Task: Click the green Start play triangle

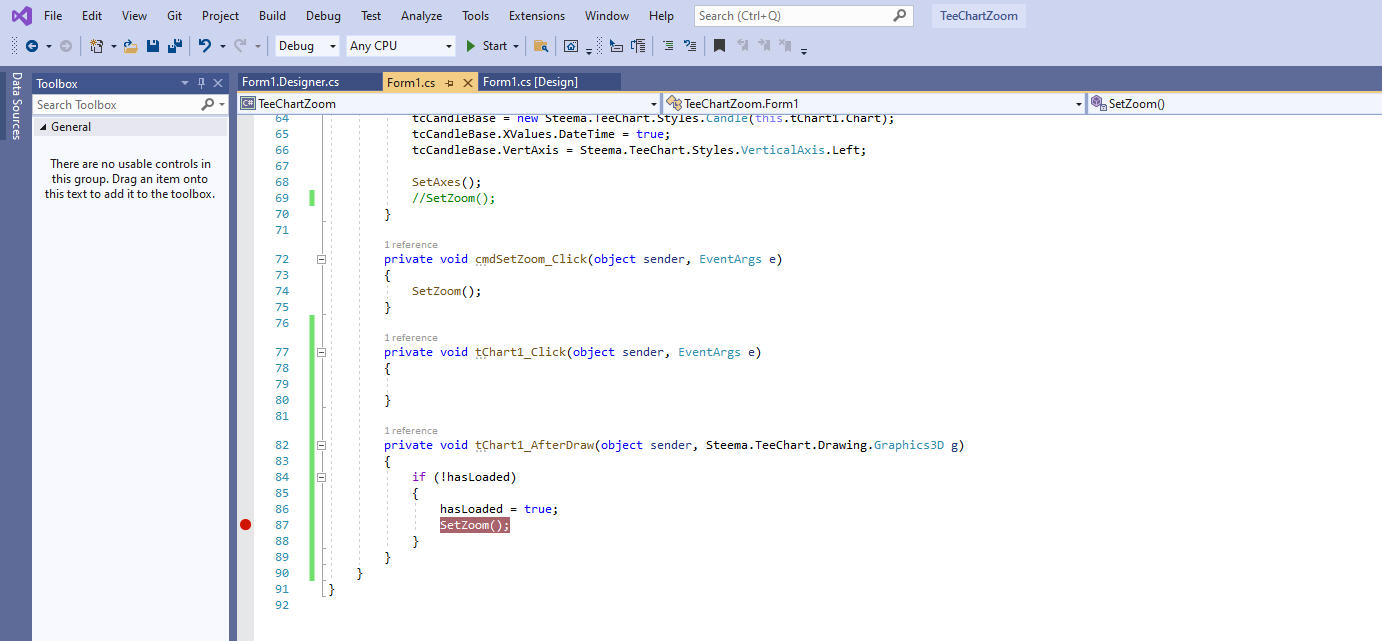Action: pyautogui.click(x=471, y=46)
